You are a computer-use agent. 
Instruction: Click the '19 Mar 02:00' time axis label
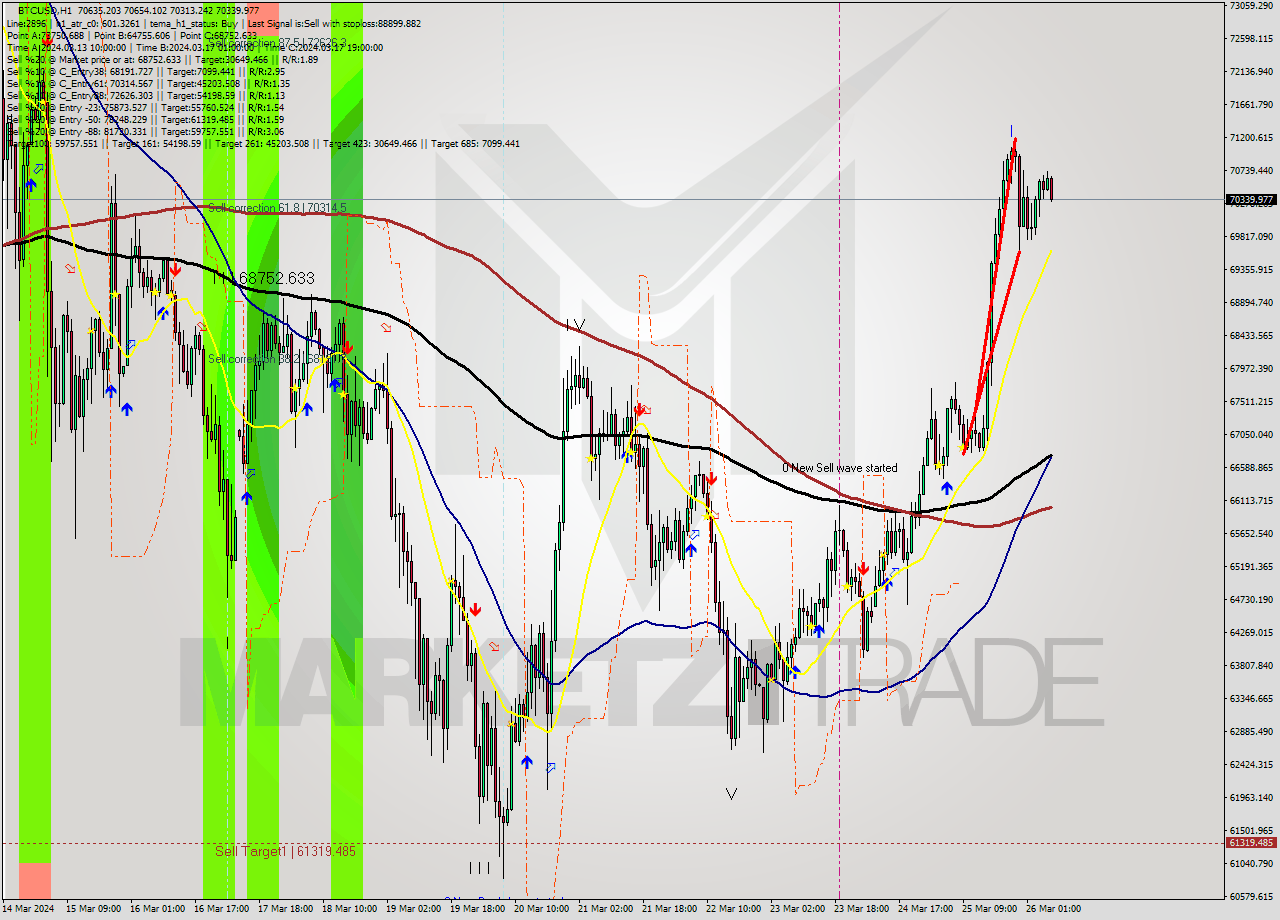click(413, 909)
